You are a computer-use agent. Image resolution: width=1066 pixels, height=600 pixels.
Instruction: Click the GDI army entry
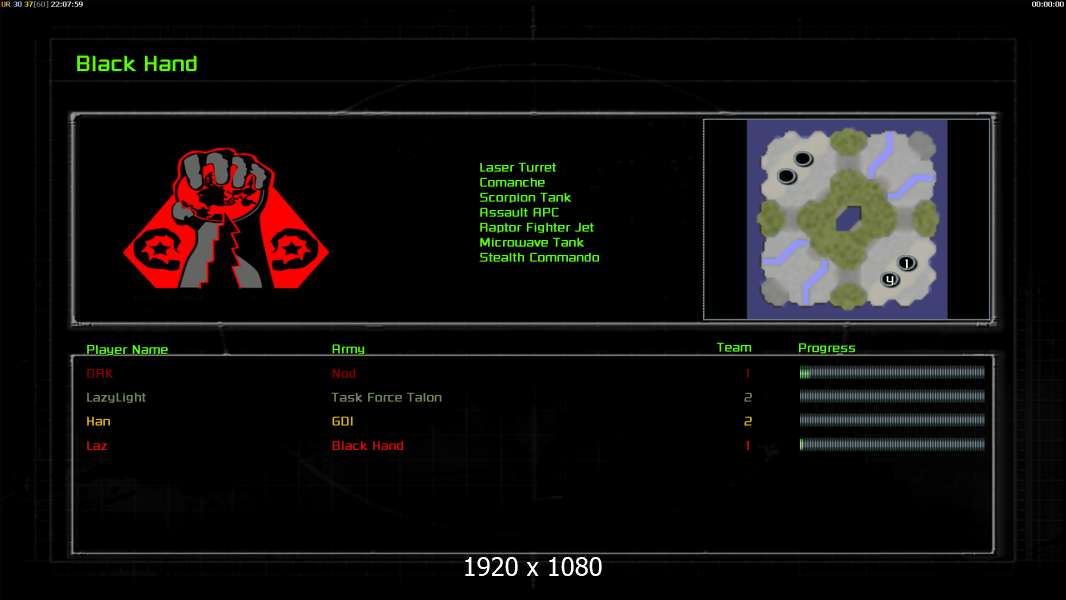coord(342,421)
